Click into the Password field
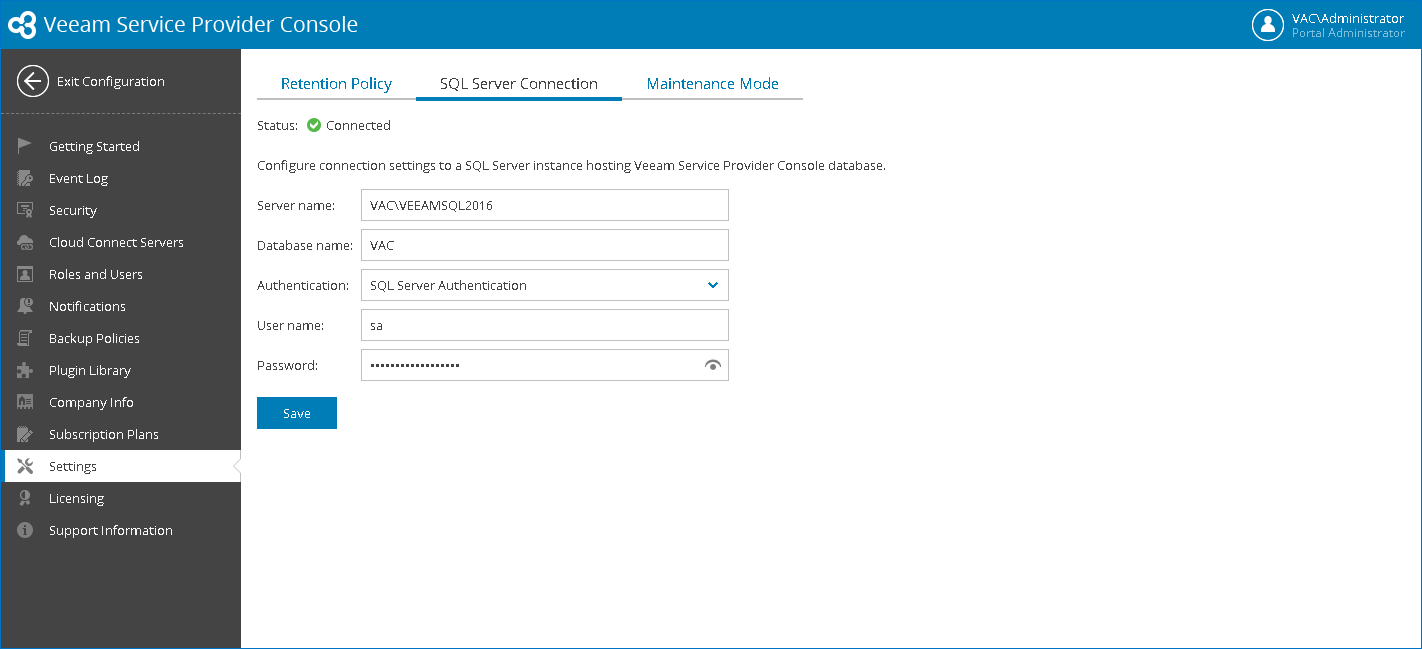1422x649 pixels. (545, 365)
